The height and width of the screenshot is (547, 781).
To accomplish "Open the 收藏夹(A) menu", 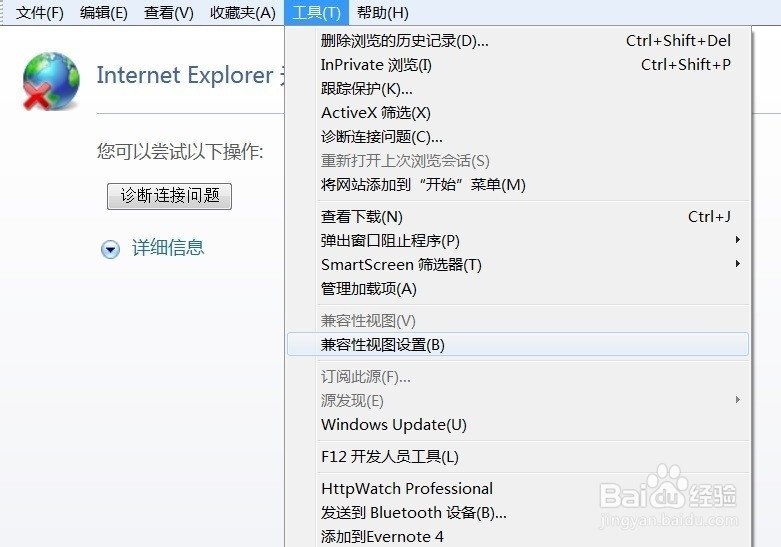I will pos(243,12).
